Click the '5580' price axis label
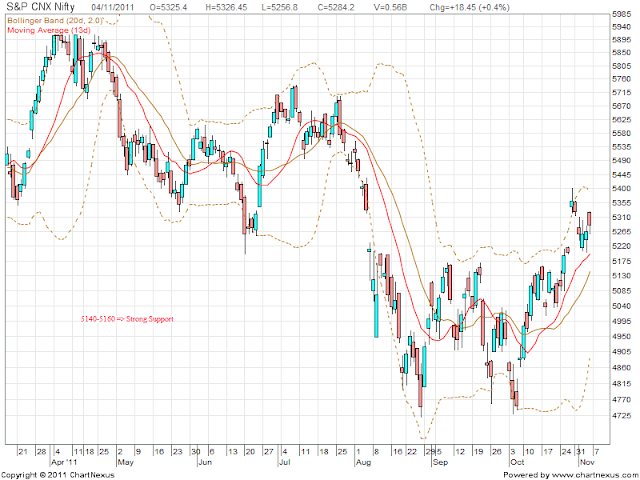 622,133
